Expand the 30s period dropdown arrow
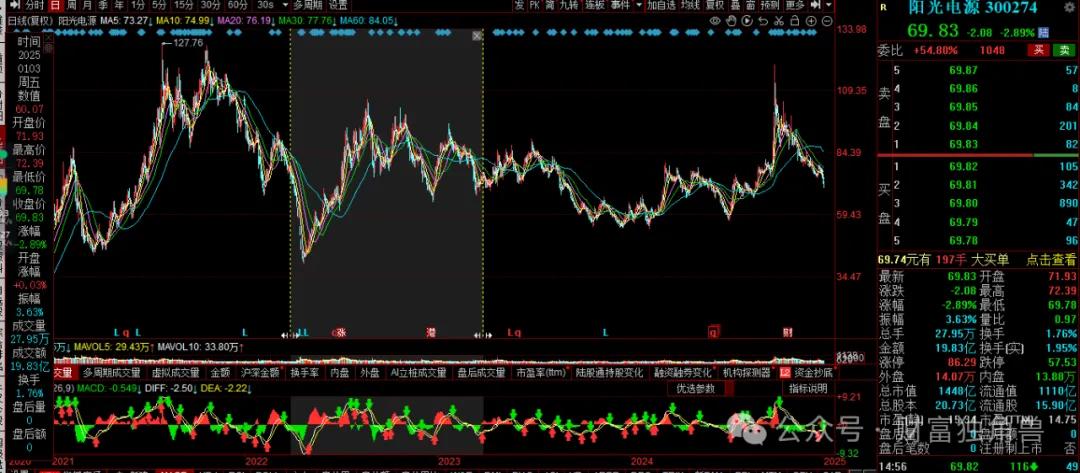Viewport: 1080px width, 473px height. 285,5
